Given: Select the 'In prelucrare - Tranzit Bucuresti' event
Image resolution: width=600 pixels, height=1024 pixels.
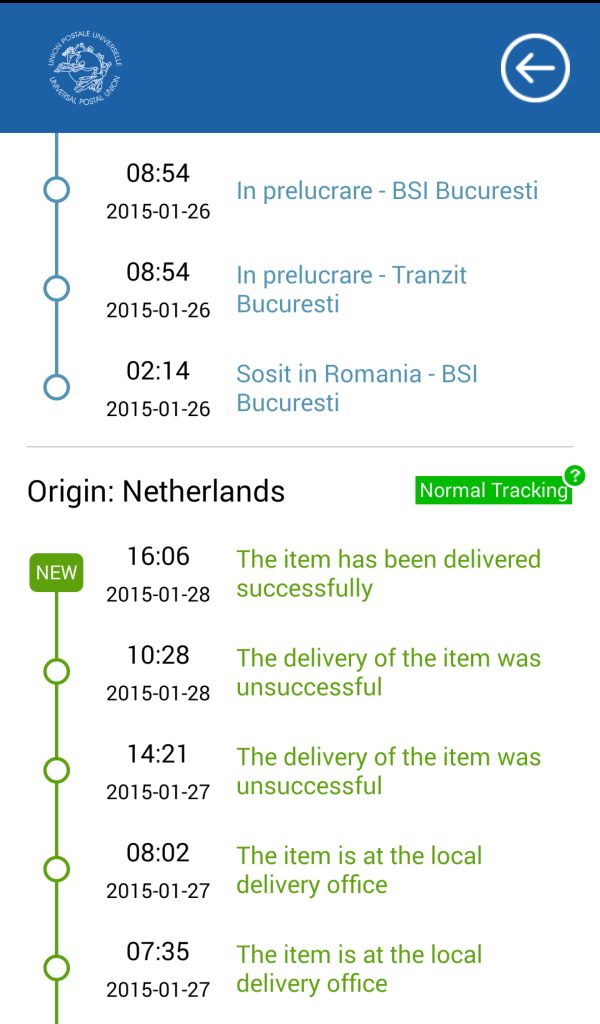Looking at the screenshot, I should pos(351,289).
